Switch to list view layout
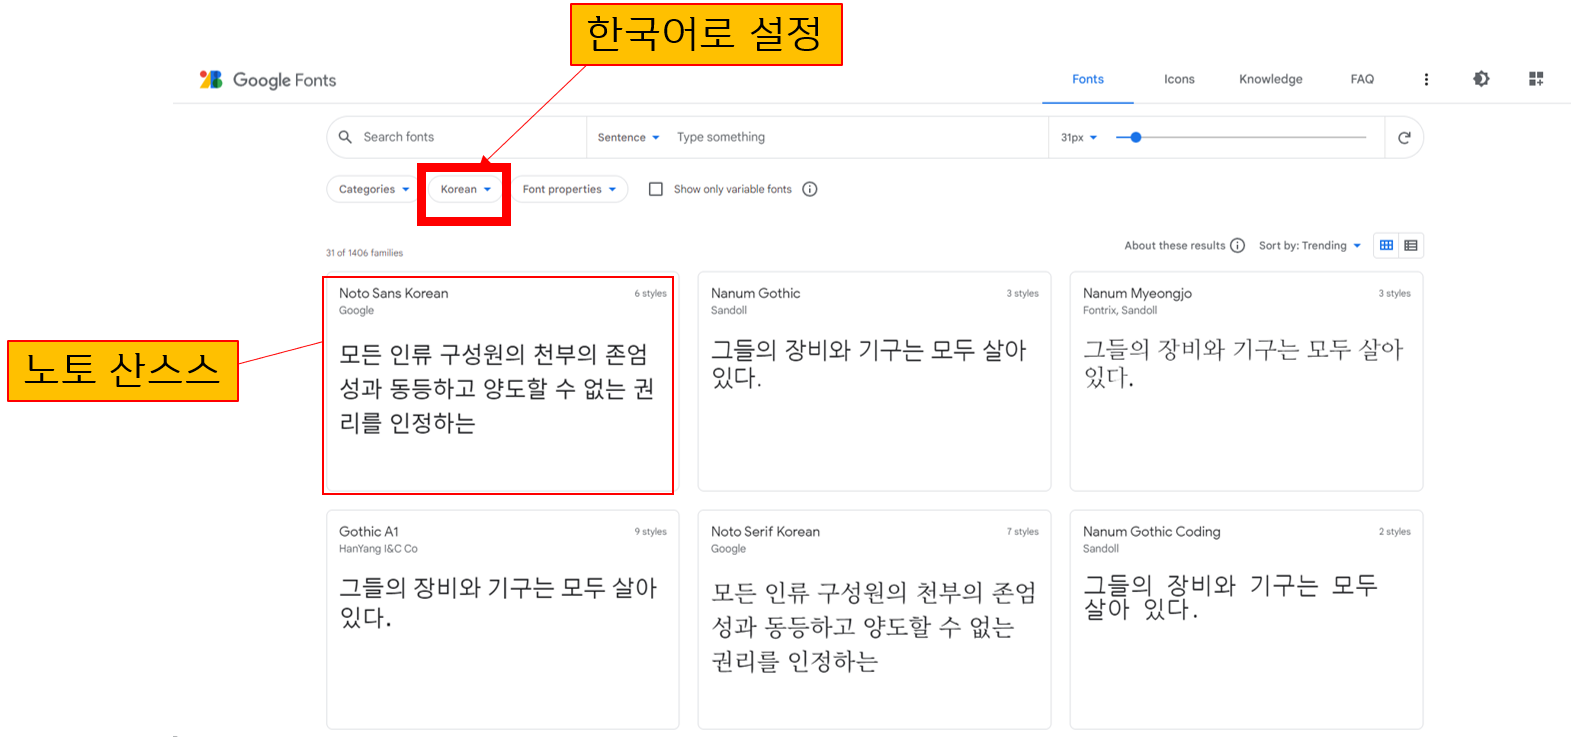 pyautogui.click(x=1411, y=246)
